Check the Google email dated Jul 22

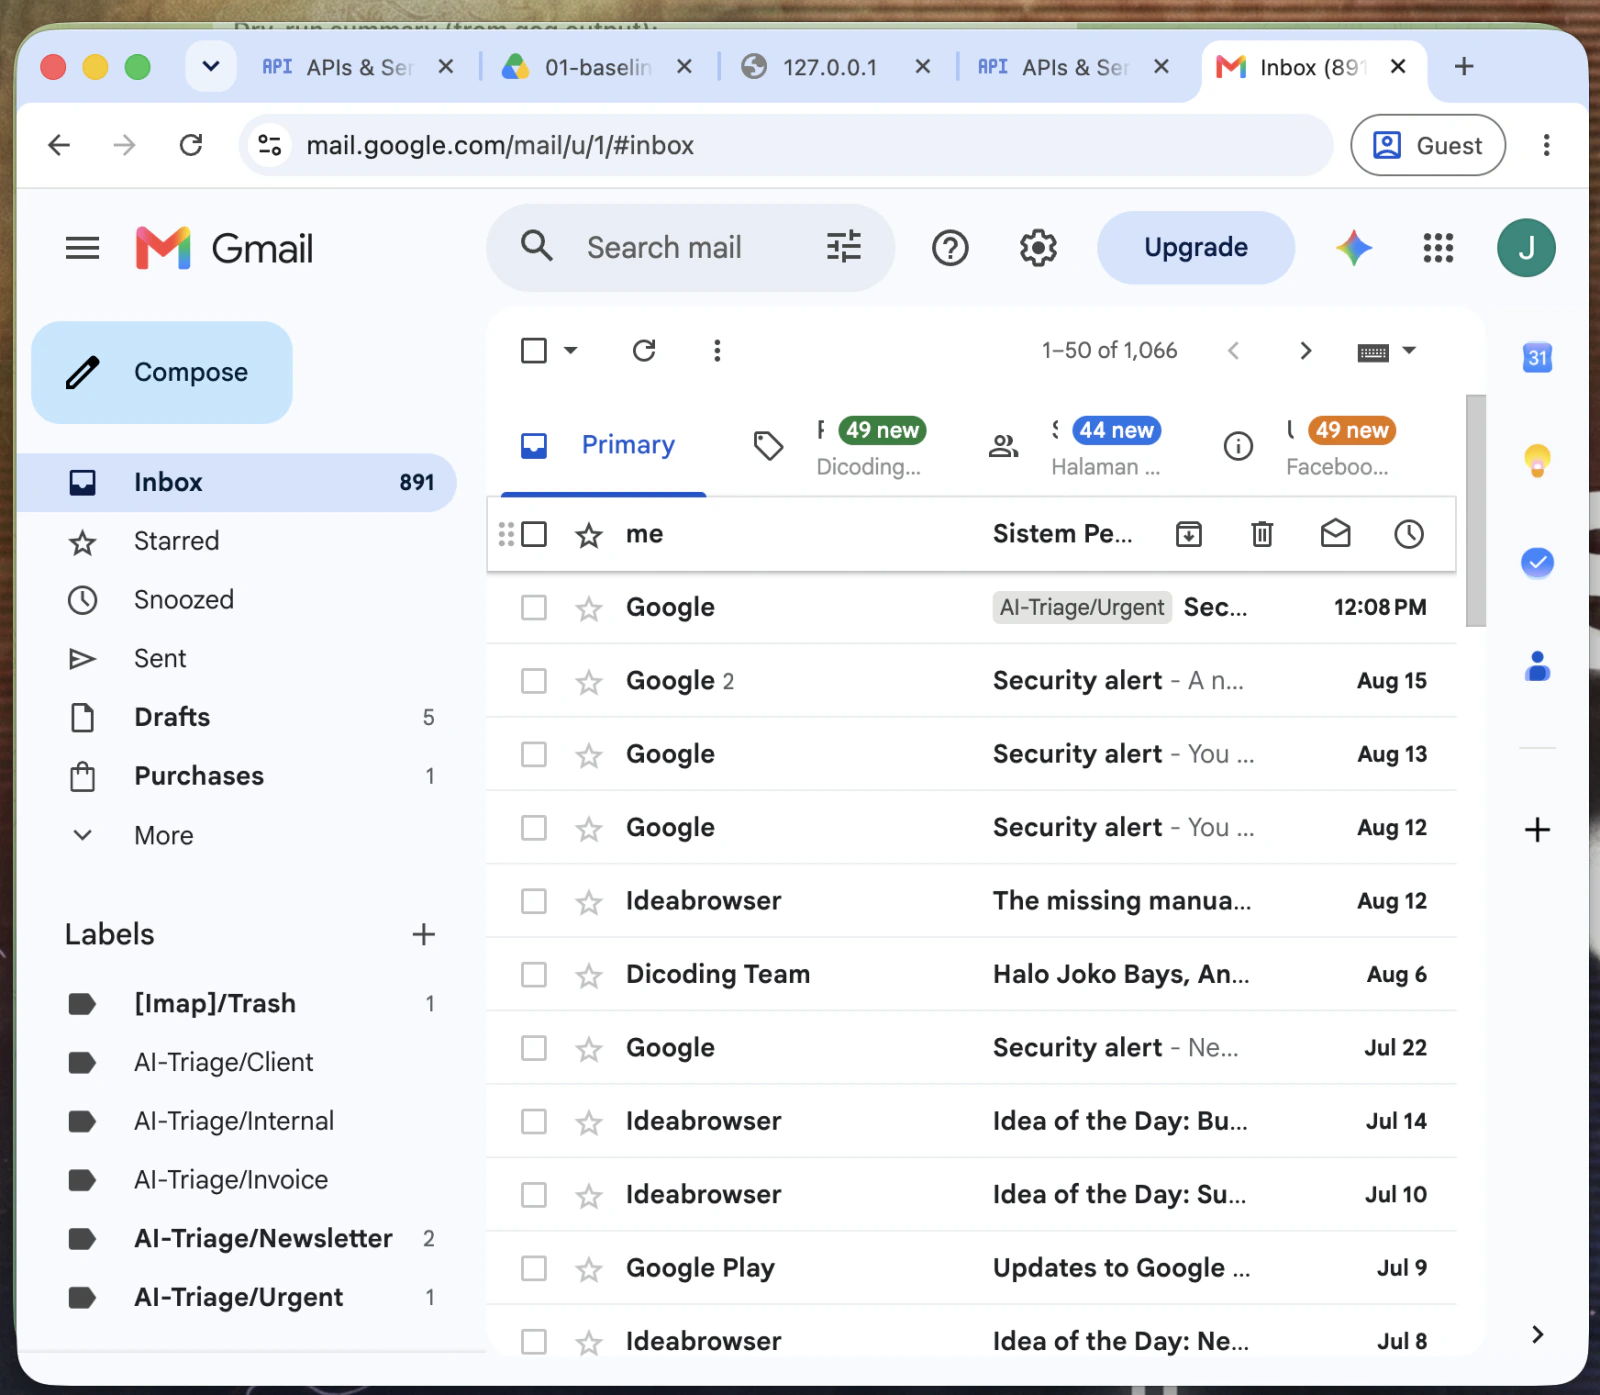(x=534, y=1048)
